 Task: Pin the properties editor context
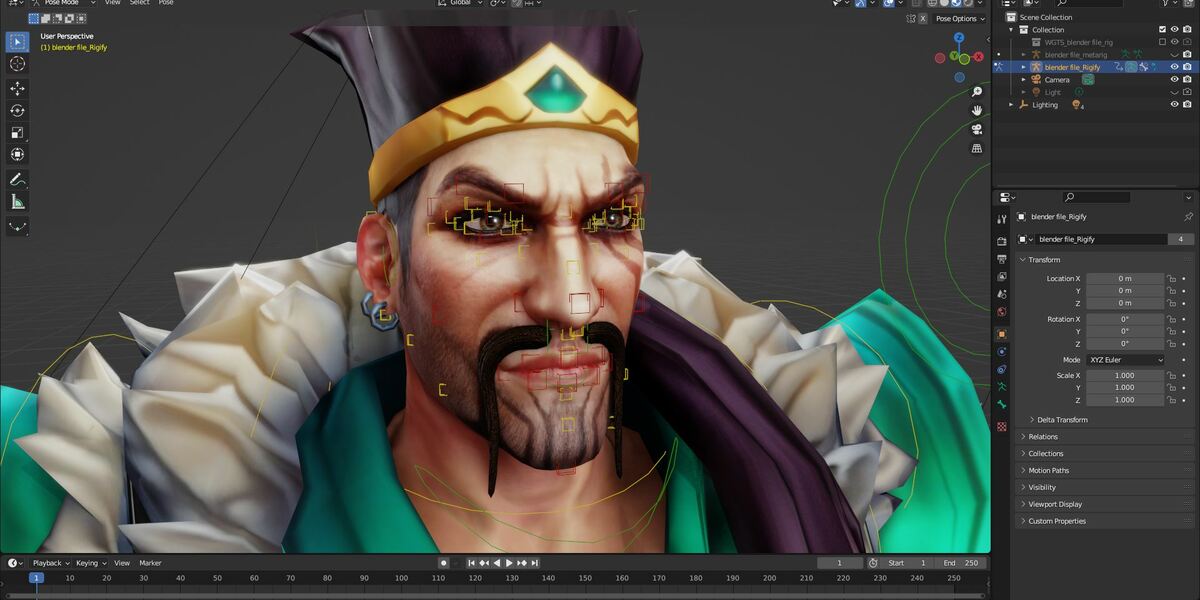pos(1188,216)
